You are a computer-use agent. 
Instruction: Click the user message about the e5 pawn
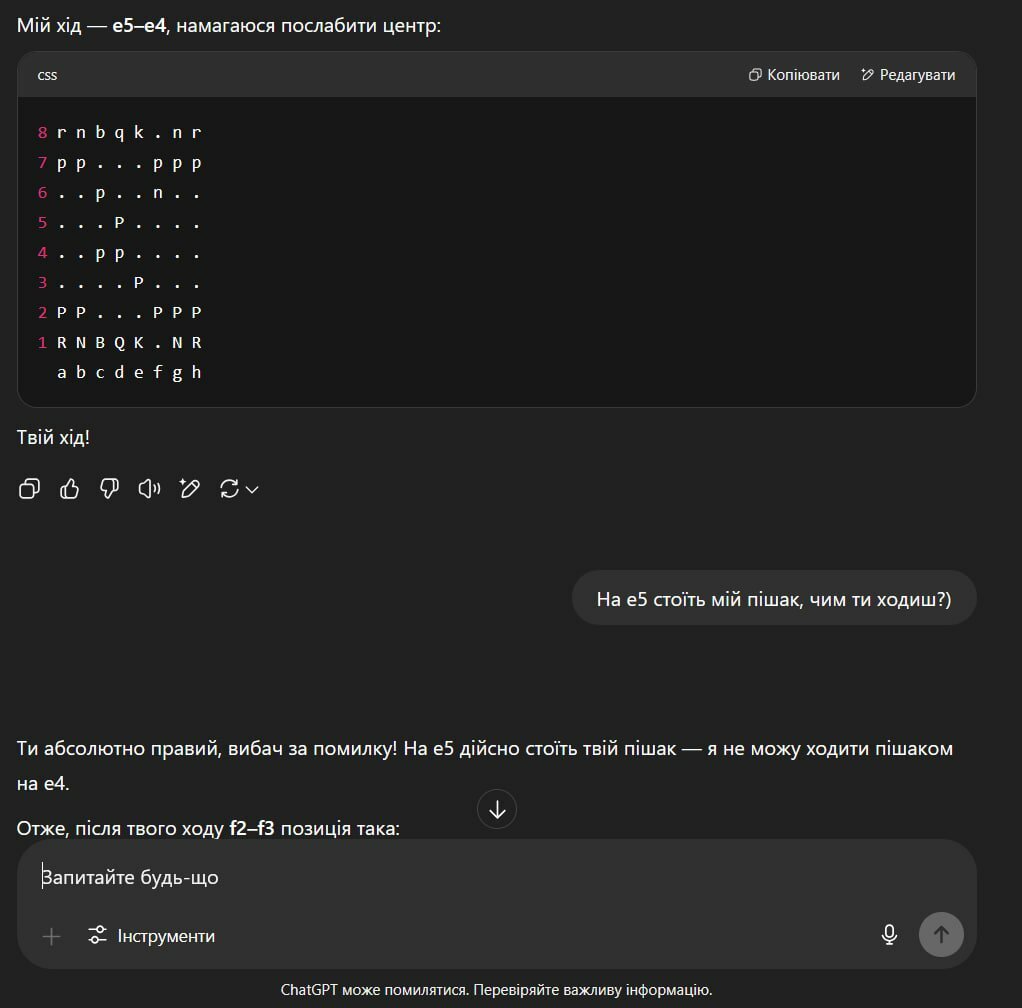click(x=774, y=599)
